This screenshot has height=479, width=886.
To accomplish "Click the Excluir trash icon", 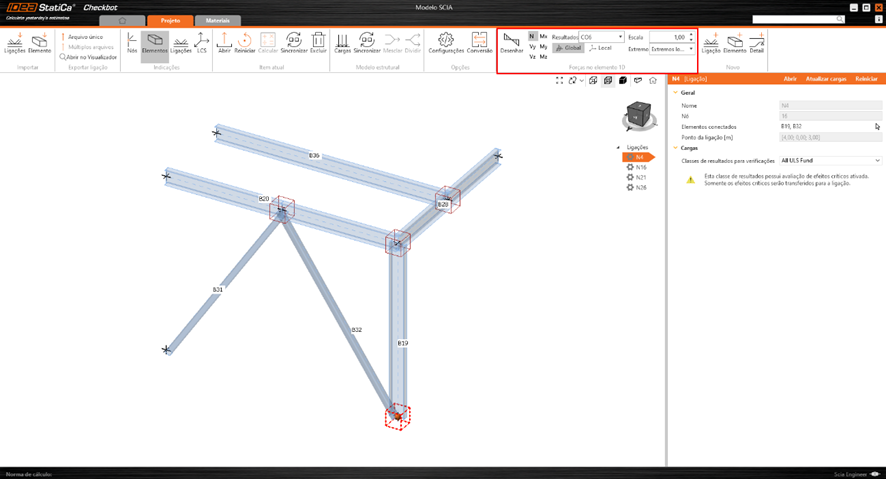I will [318, 42].
